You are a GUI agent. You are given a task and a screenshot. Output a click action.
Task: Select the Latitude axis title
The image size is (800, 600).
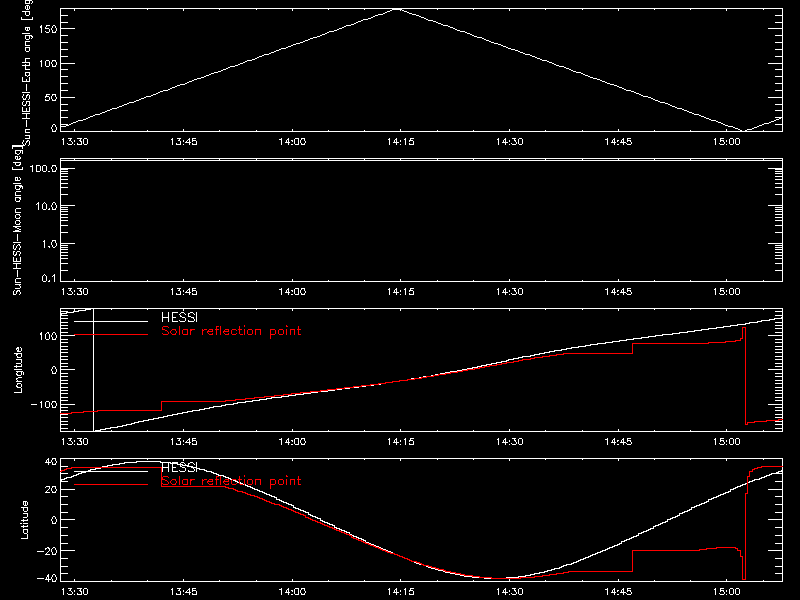tap(24, 519)
